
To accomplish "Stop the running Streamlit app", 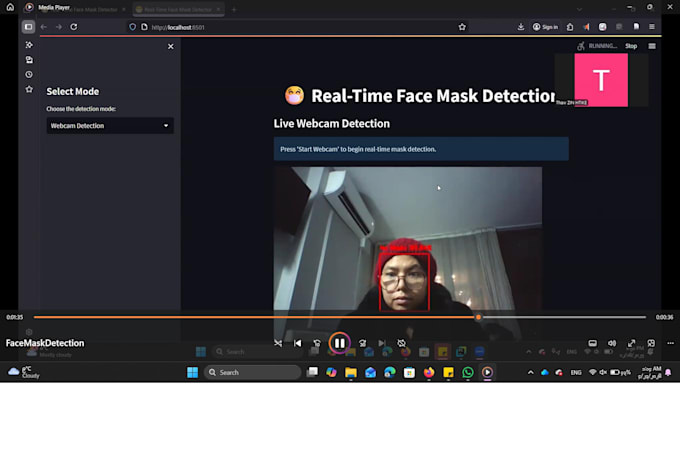I will [631, 46].
